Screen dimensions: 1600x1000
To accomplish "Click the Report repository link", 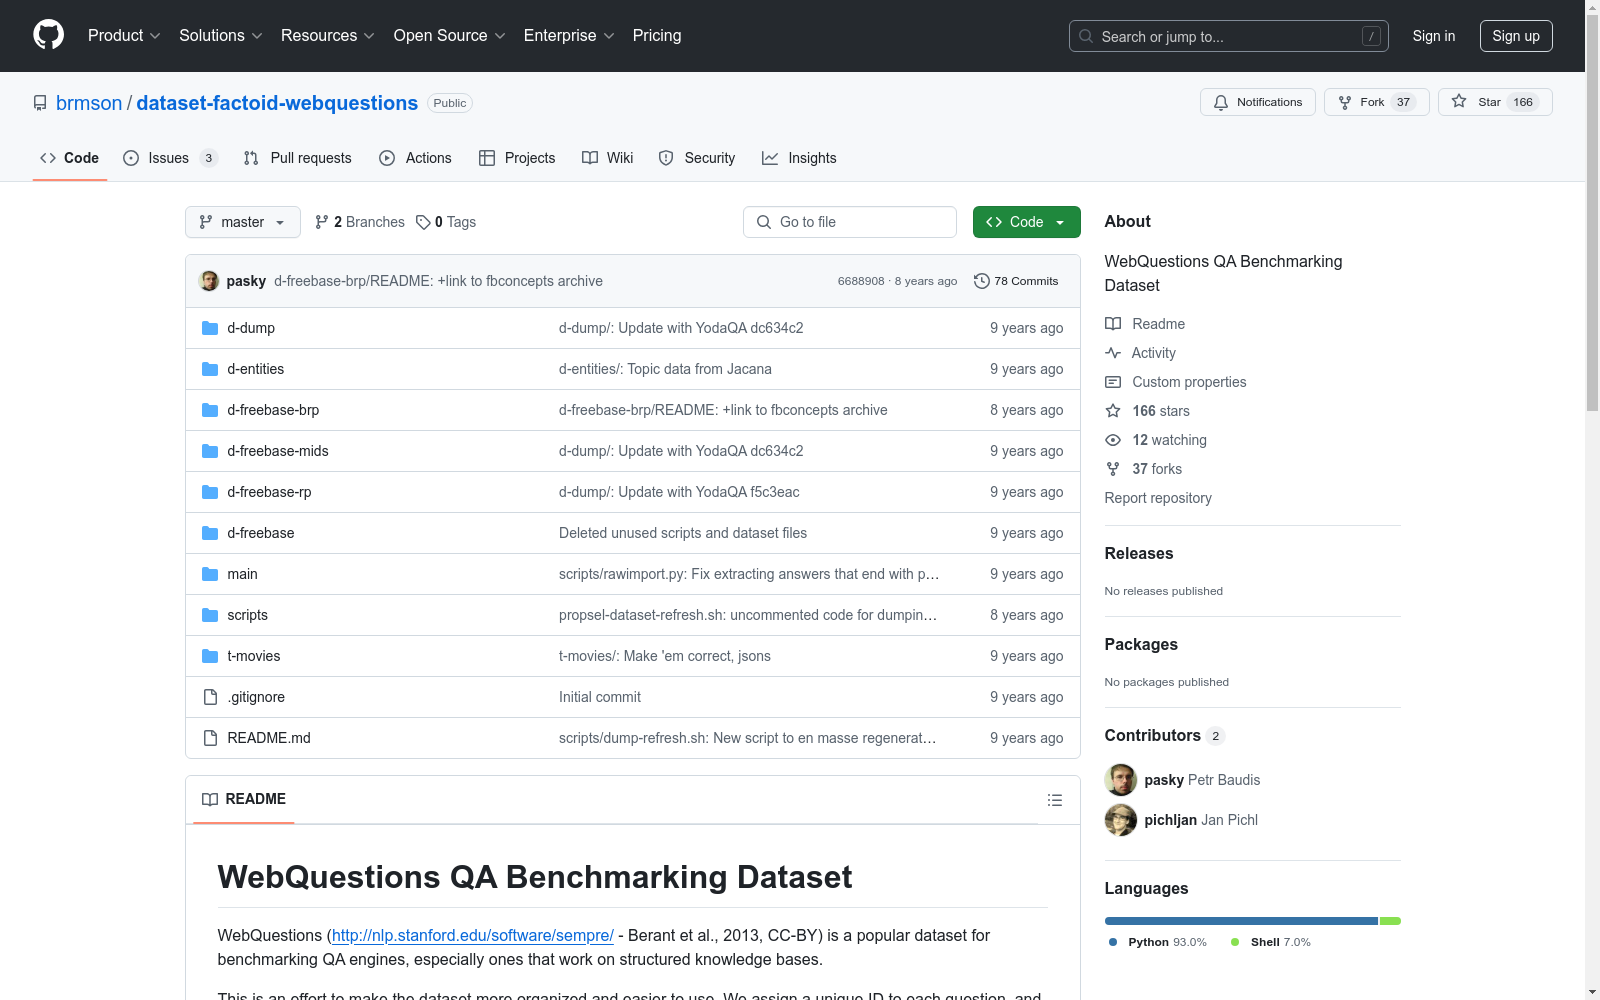I will pos(1158,498).
